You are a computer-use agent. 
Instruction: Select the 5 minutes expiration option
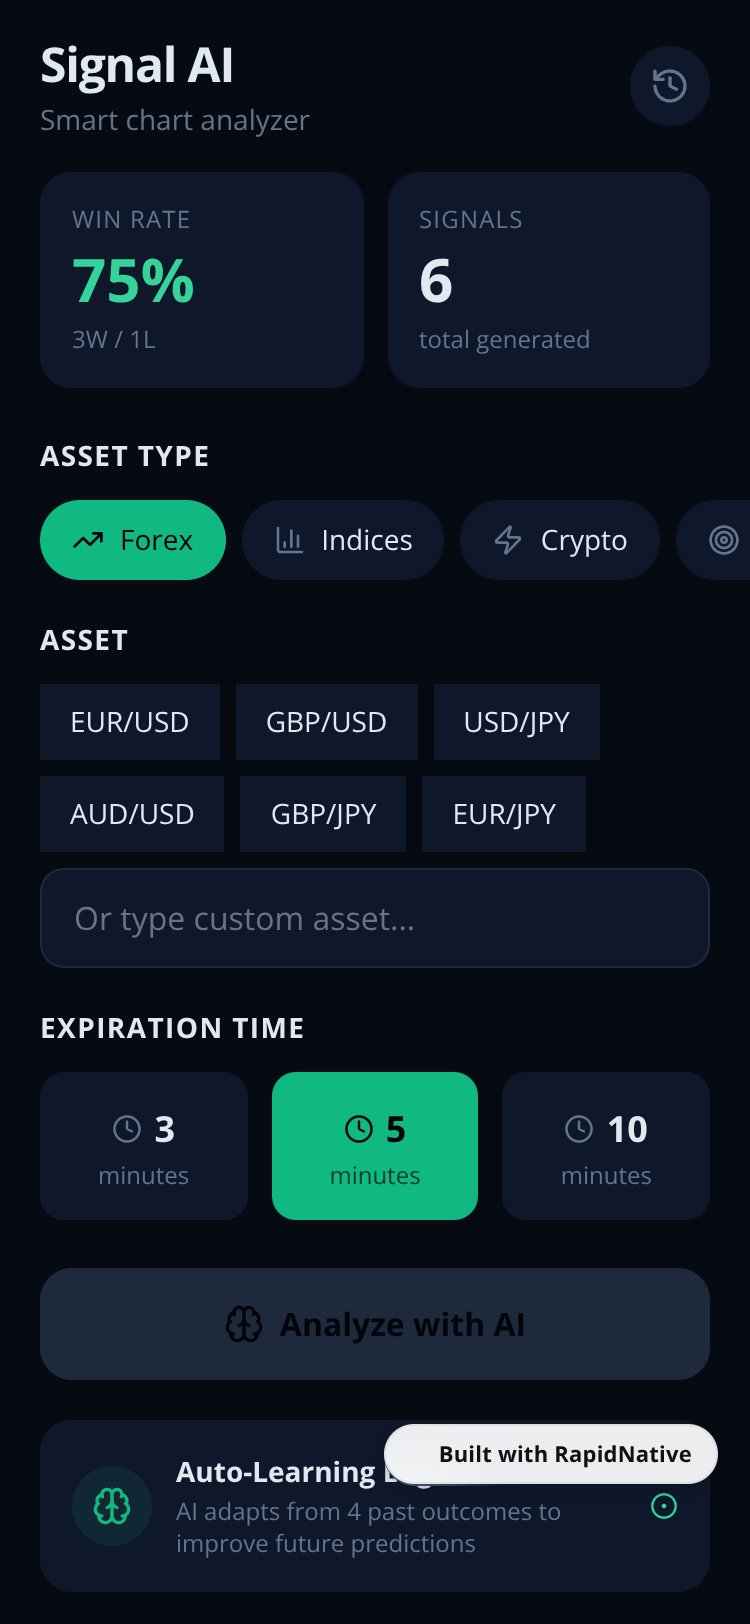[375, 1146]
